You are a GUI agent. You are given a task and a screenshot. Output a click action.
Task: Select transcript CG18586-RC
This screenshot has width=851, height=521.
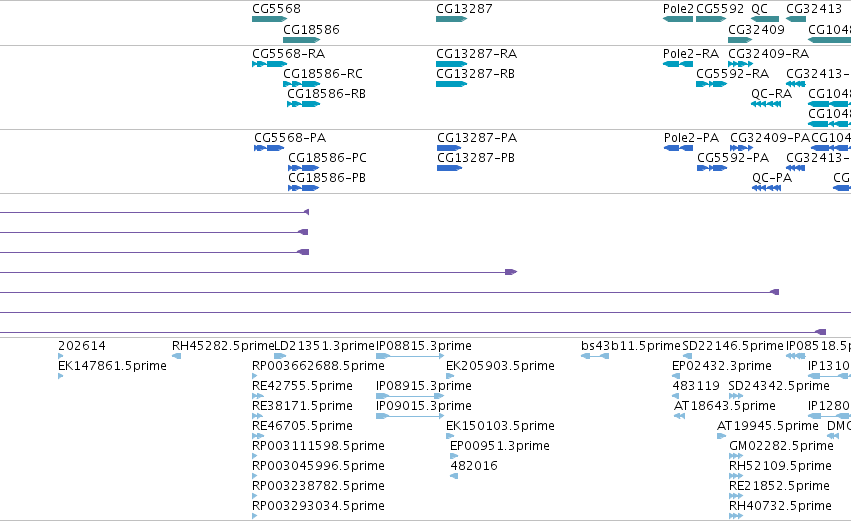click(x=323, y=74)
